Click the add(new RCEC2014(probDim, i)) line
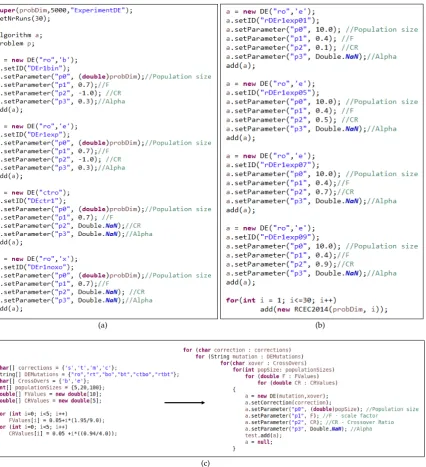Screen dimensions: 426x467 [324, 309]
